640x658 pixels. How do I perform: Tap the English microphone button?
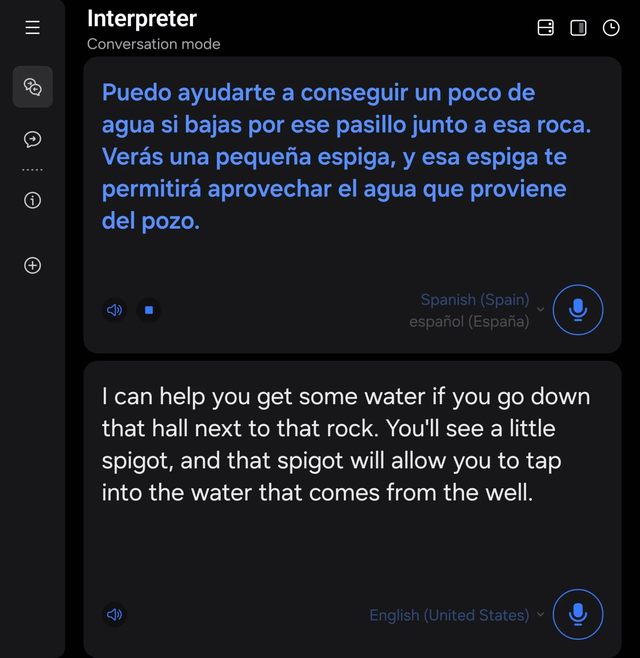[x=578, y=614]
